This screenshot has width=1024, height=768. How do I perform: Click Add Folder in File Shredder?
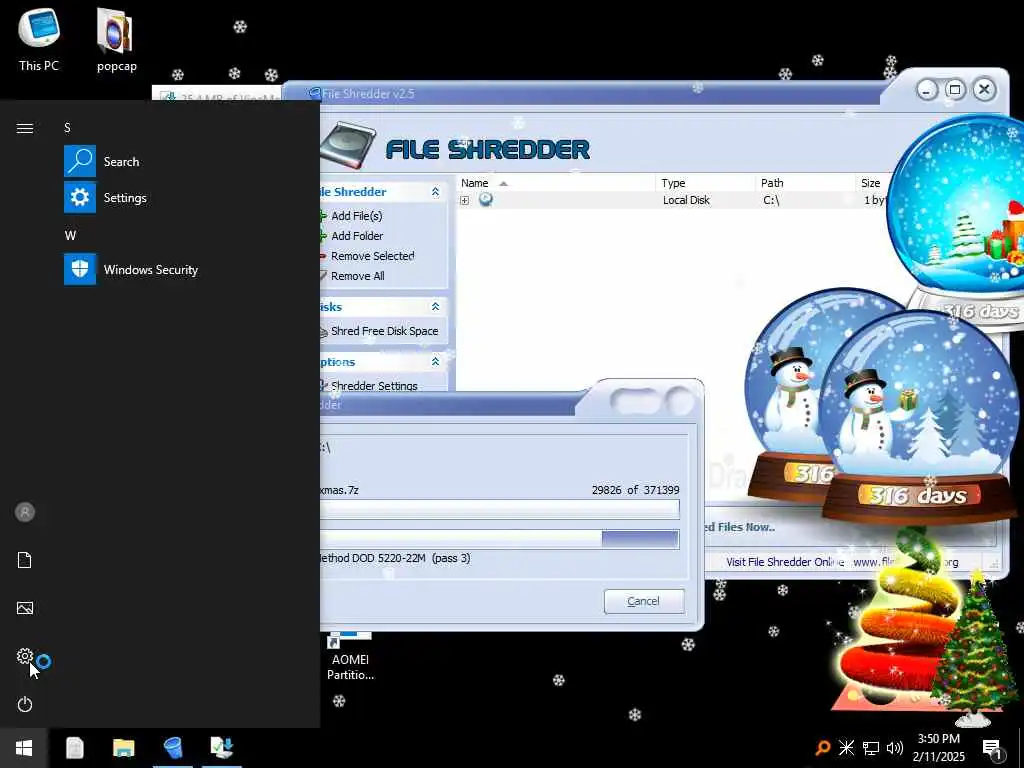pos(357,236)
